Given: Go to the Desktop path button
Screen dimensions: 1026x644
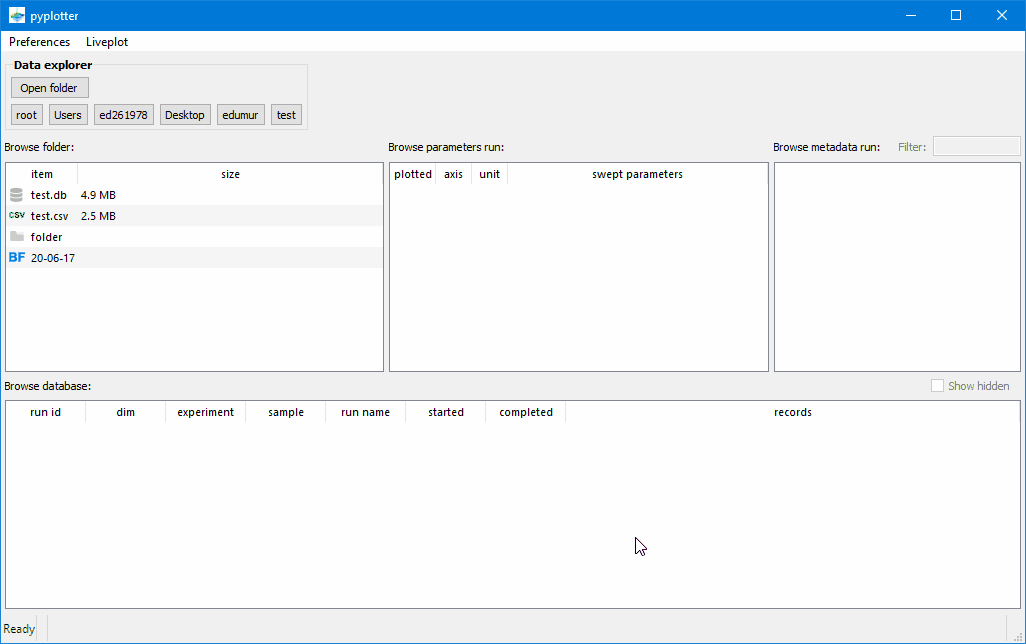Looking at the screenshot, I should click(185, 115).
